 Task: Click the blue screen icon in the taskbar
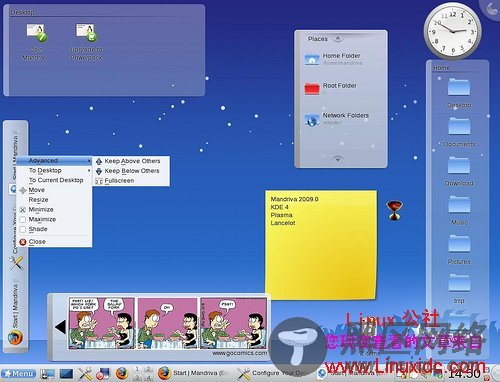[66, 374]
